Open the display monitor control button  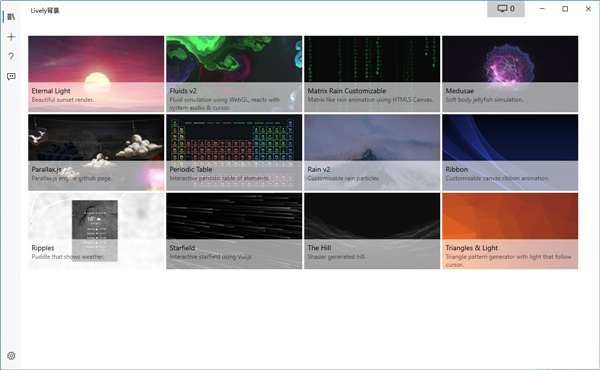pos(506,9)
